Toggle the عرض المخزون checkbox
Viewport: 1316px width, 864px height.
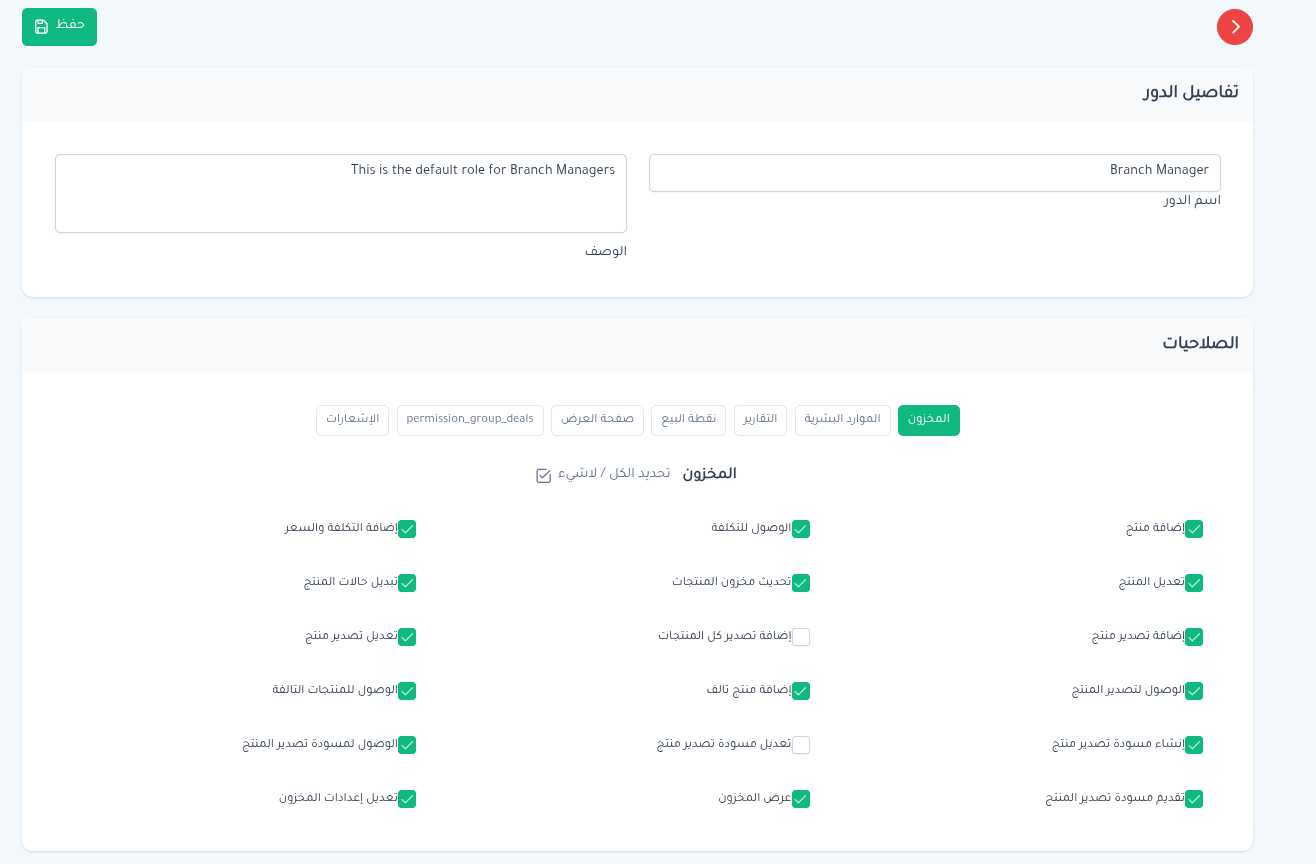801,799
